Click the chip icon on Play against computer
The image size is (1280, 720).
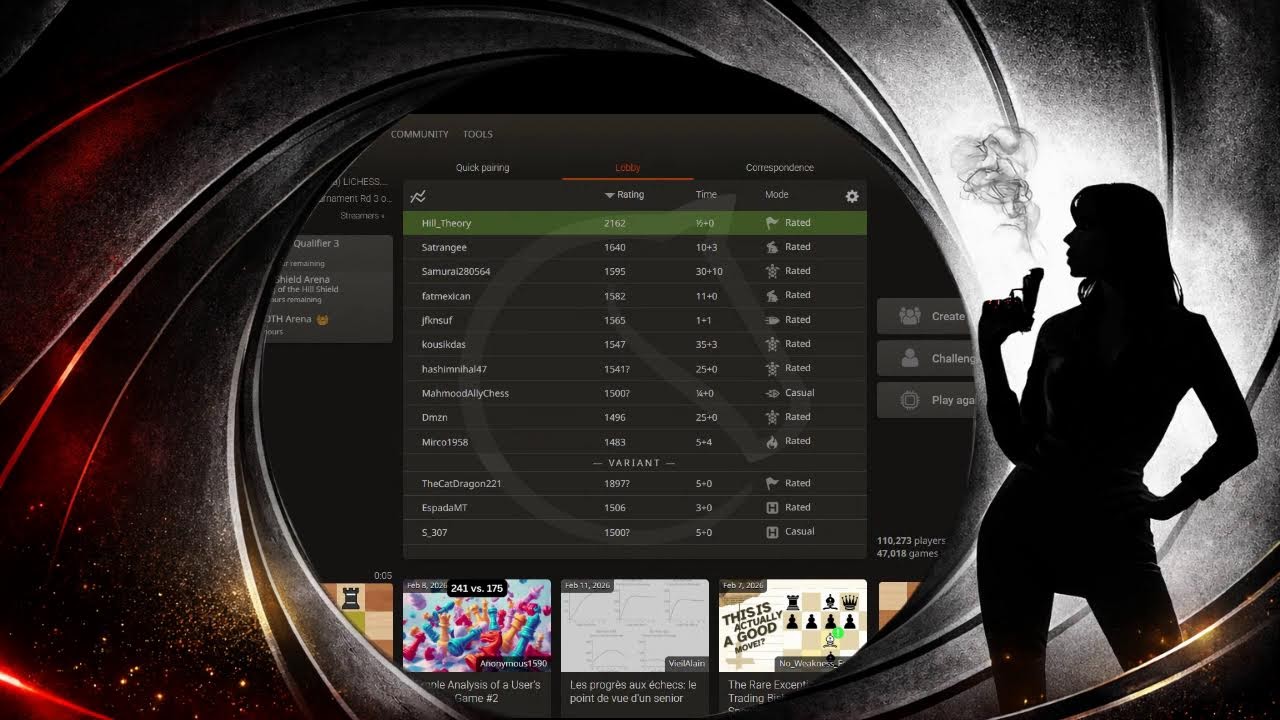[x=910, y=400]
